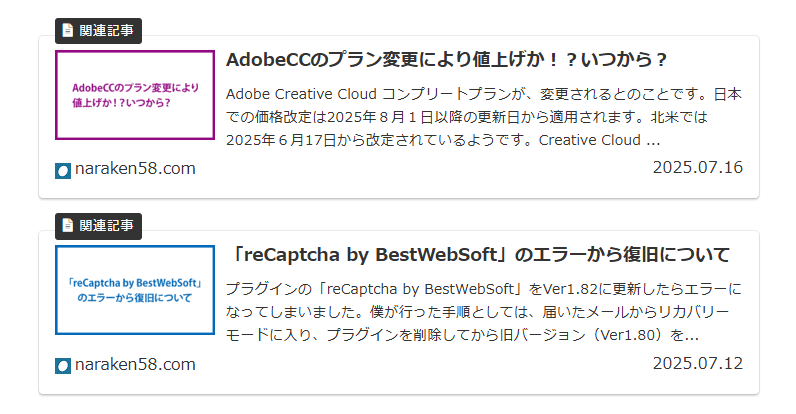Click the naraken58.com favicon in the reCaptcha card

pos(63,366)
